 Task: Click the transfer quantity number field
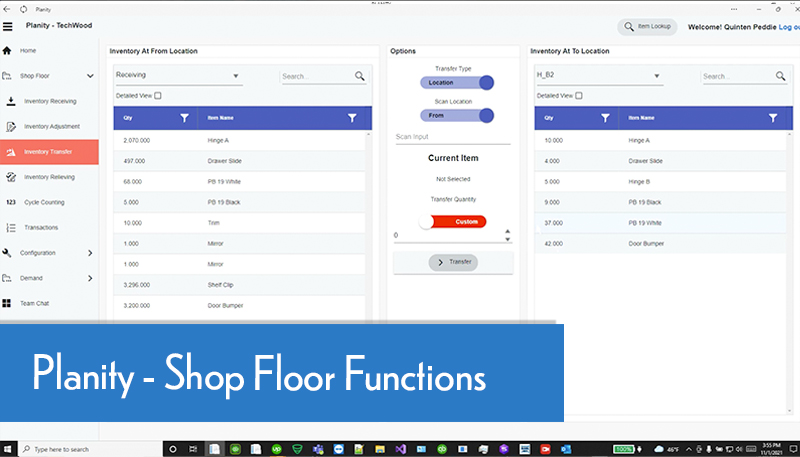pos(448,236)
